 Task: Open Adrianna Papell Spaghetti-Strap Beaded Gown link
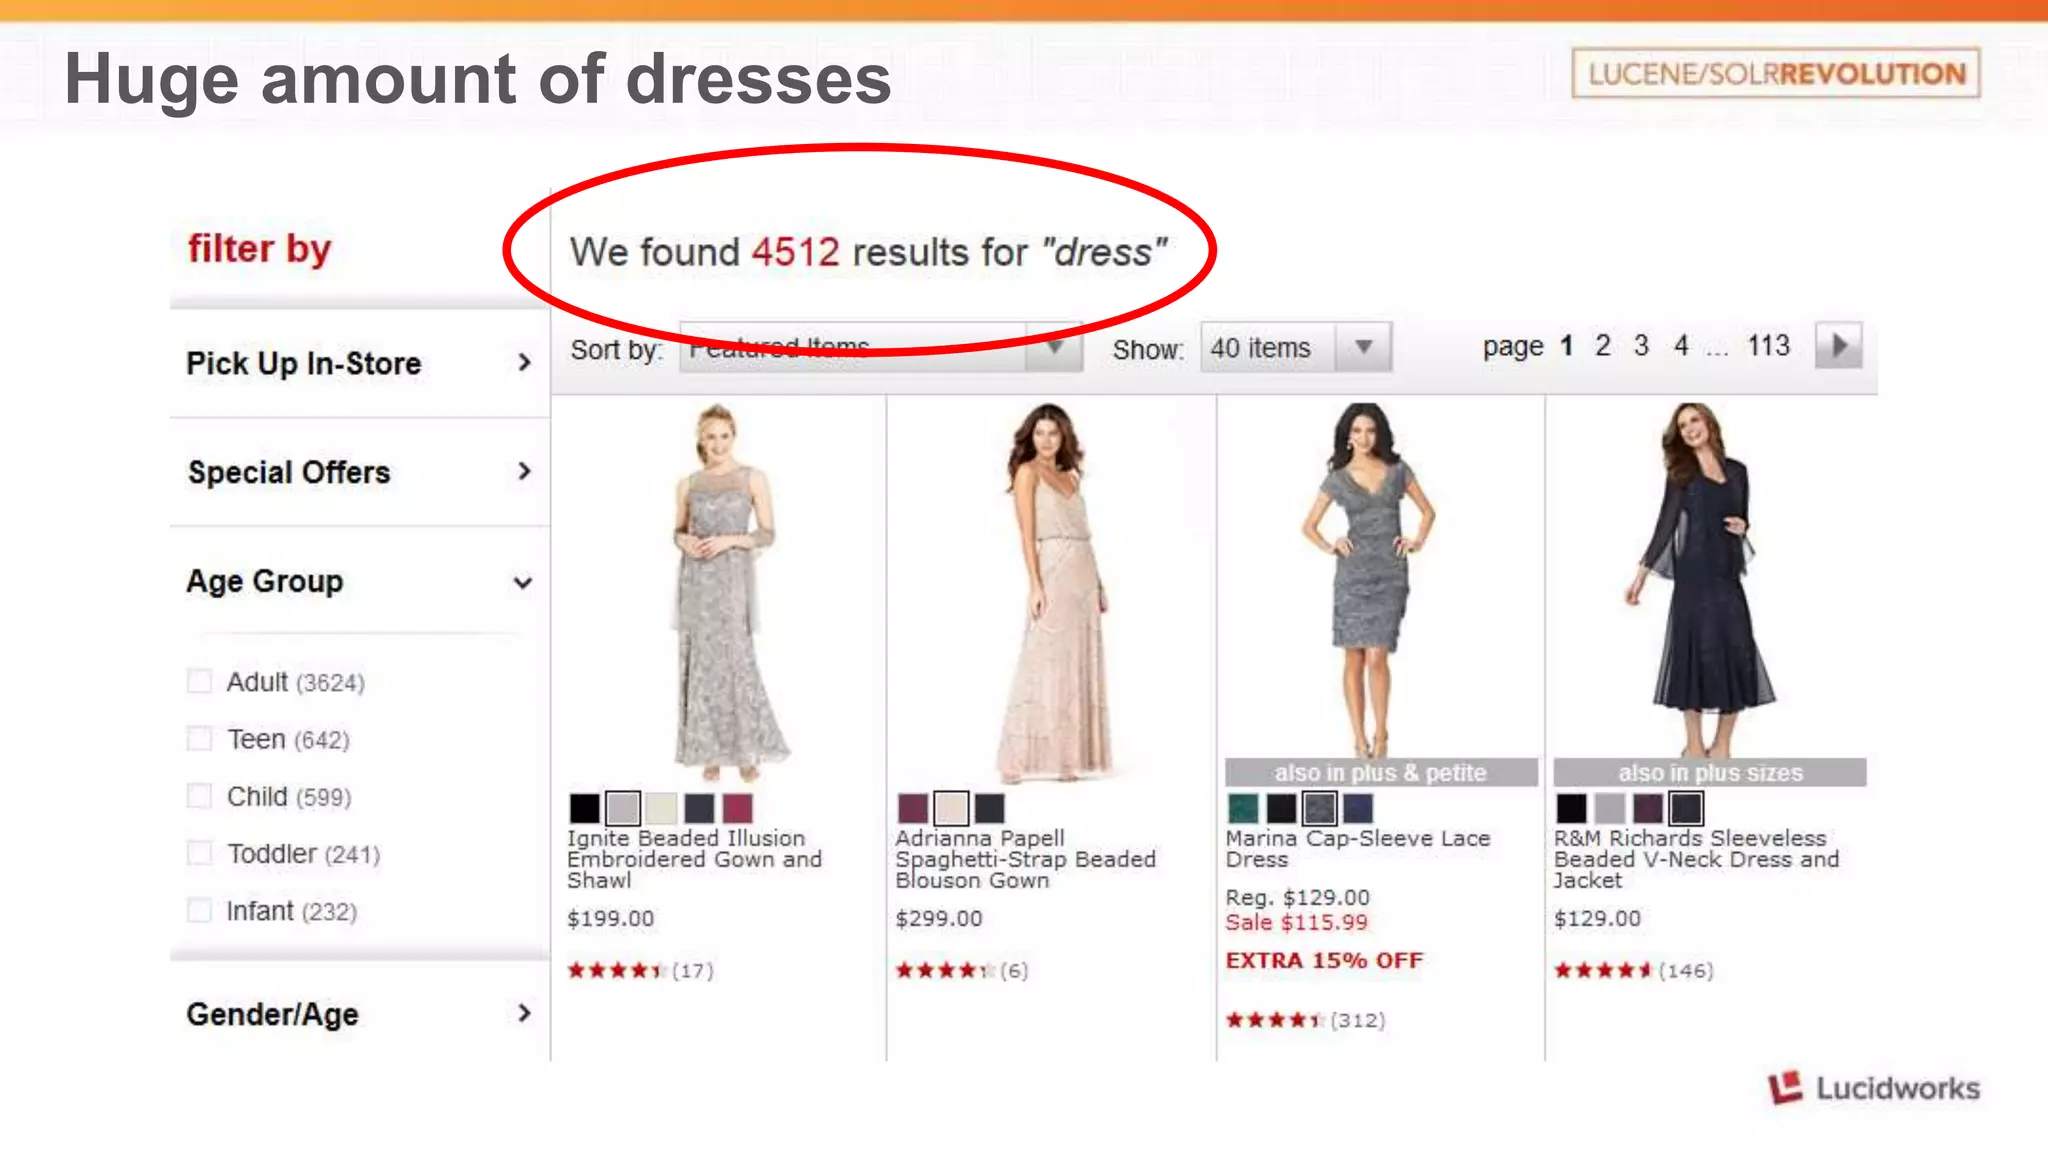pyautogui.click(x=1025, y=859)
